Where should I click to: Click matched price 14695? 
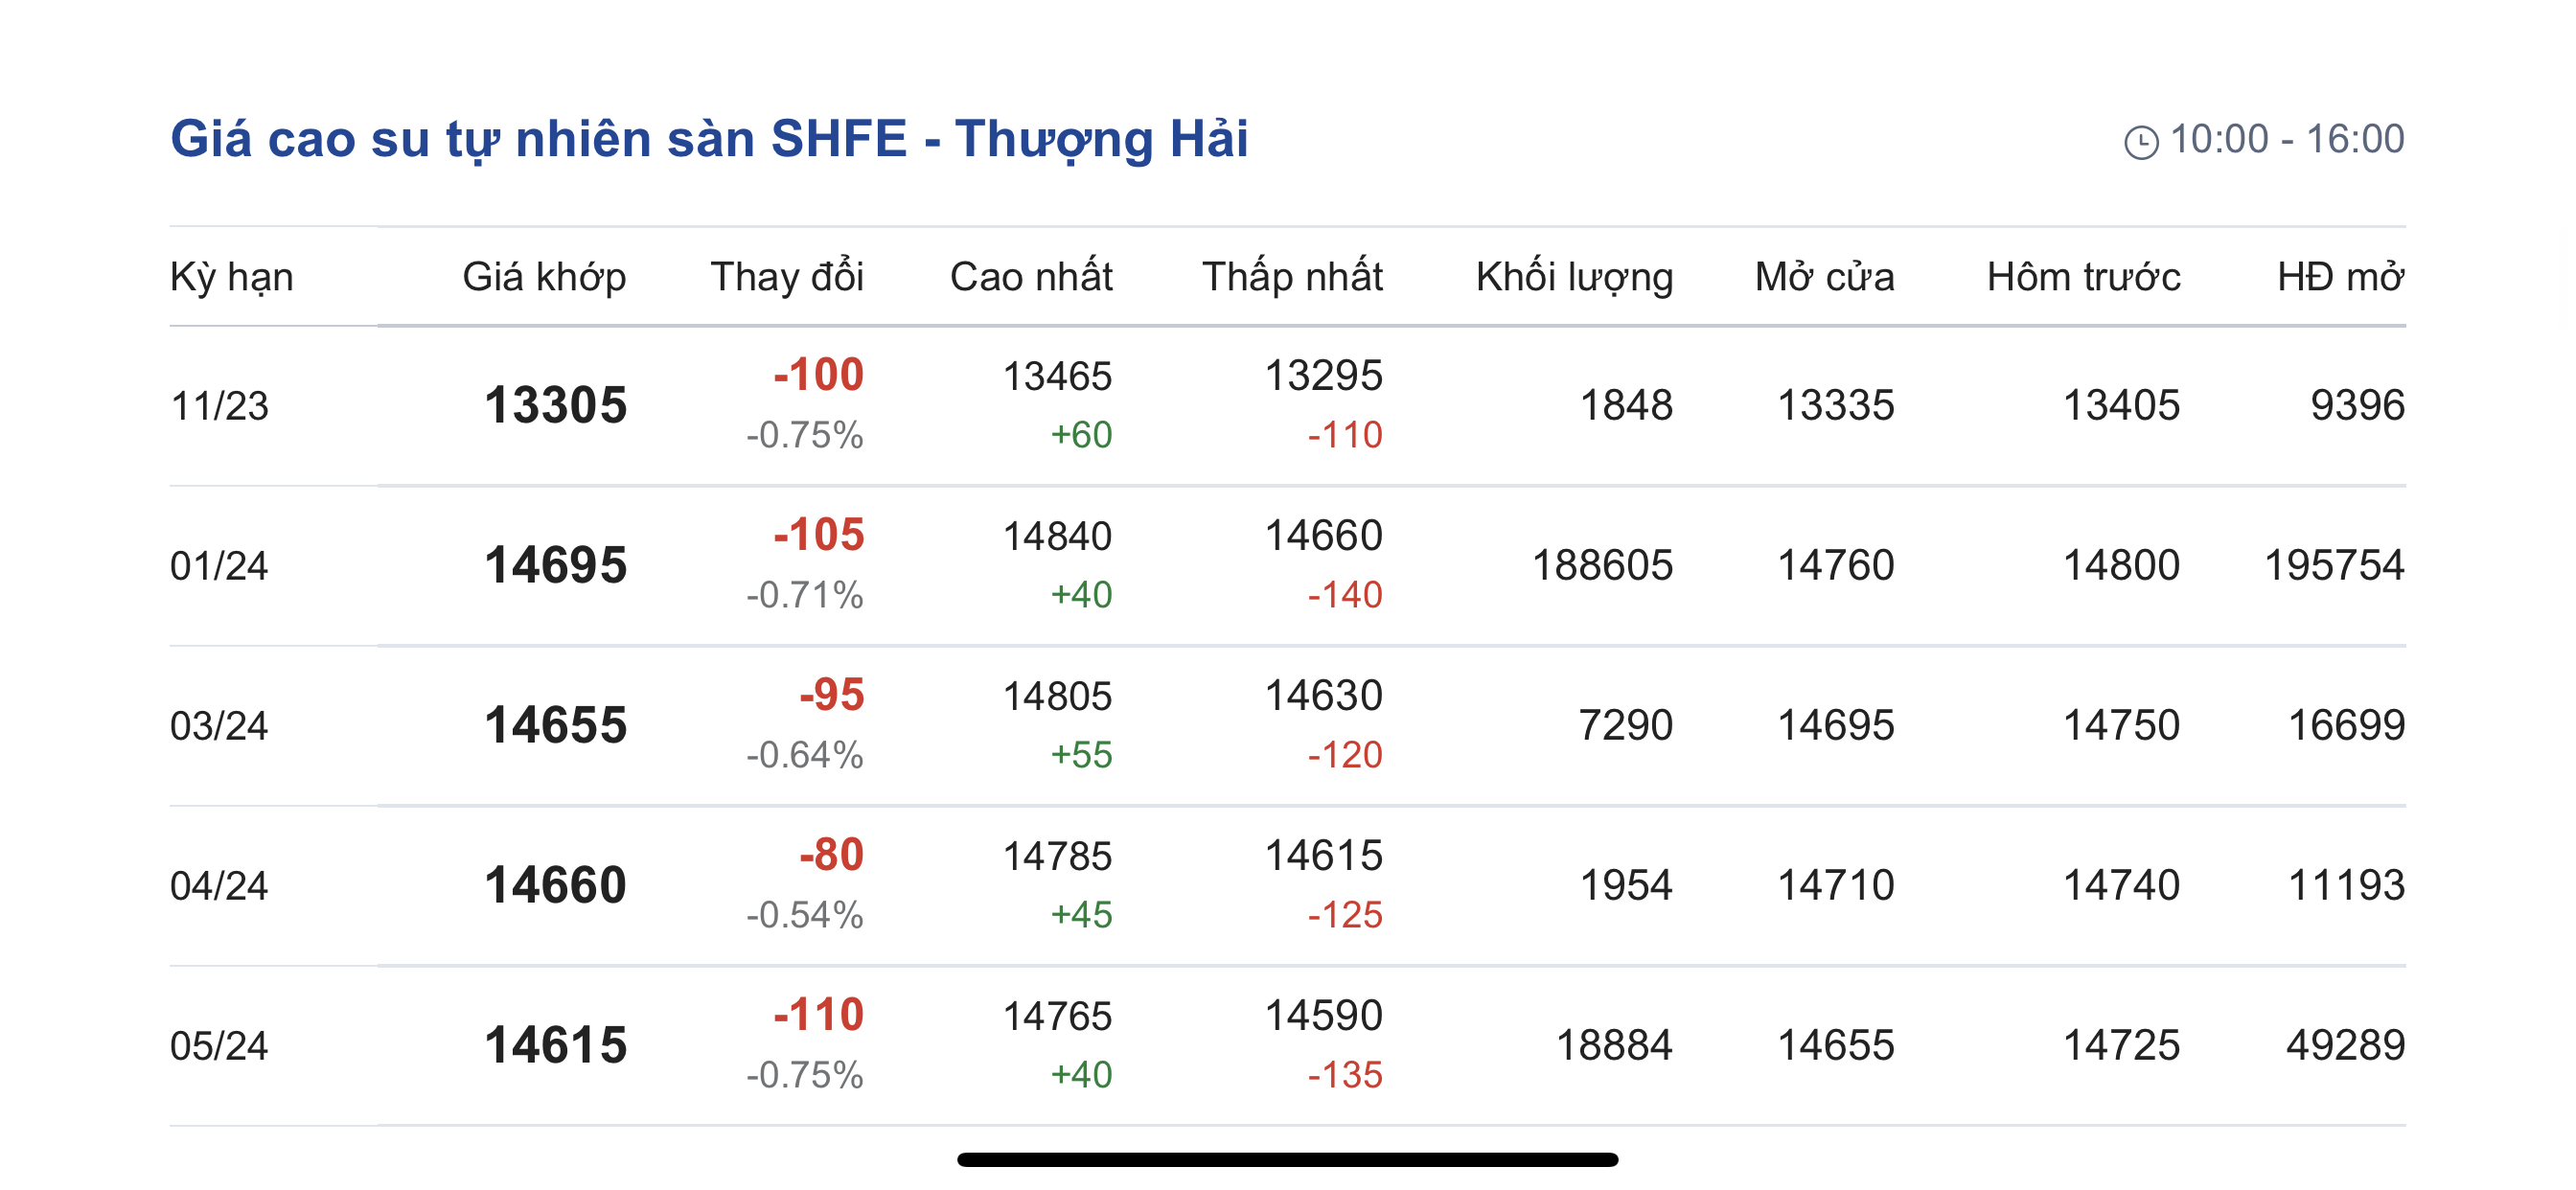pos(555,566)
